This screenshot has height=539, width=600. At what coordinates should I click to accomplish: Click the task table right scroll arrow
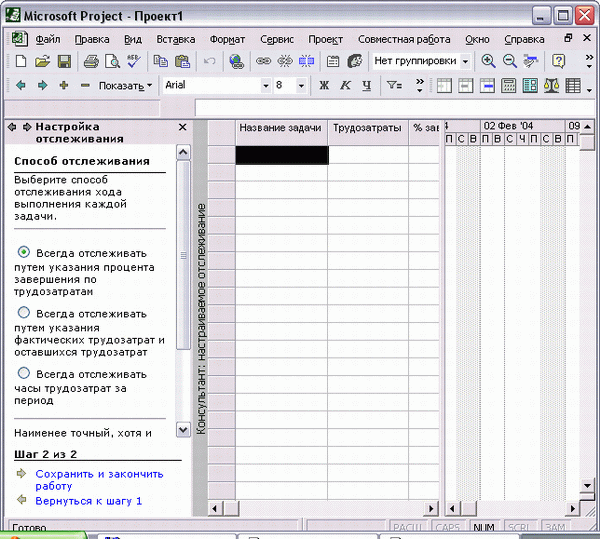(431, 508)
